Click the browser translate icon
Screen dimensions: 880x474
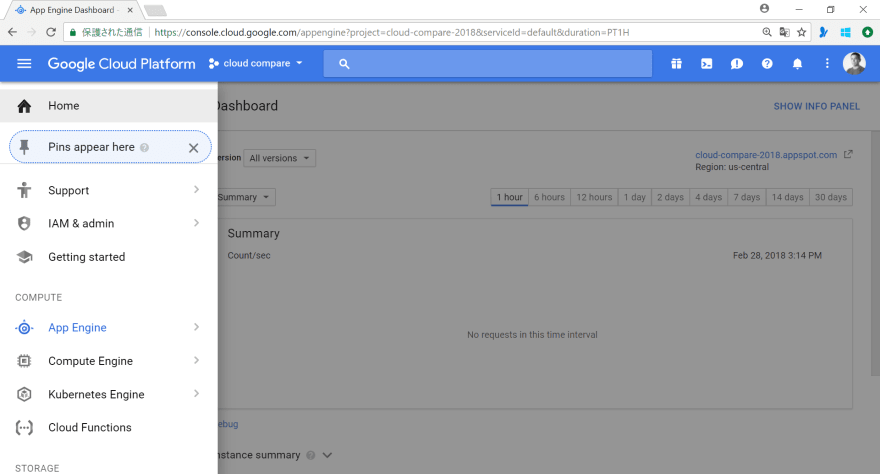coord(785,32)
